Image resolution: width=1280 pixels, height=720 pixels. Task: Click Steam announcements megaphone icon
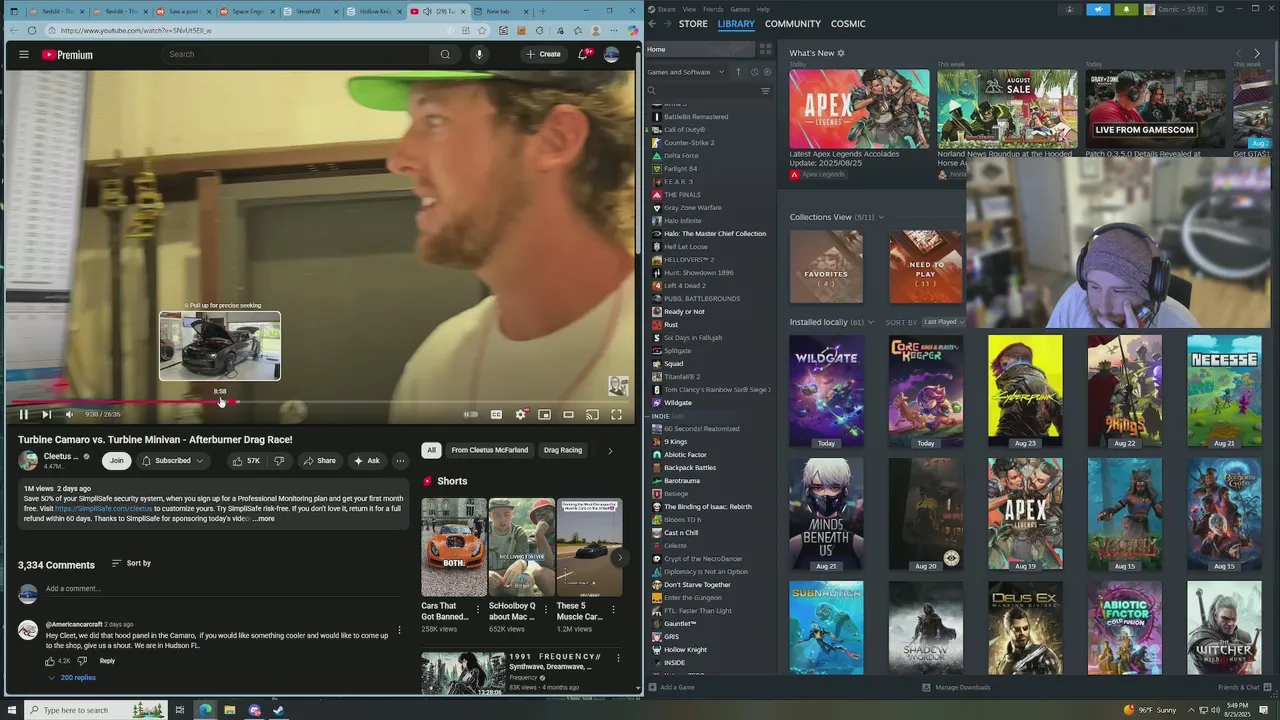[x=1098, y=9]
